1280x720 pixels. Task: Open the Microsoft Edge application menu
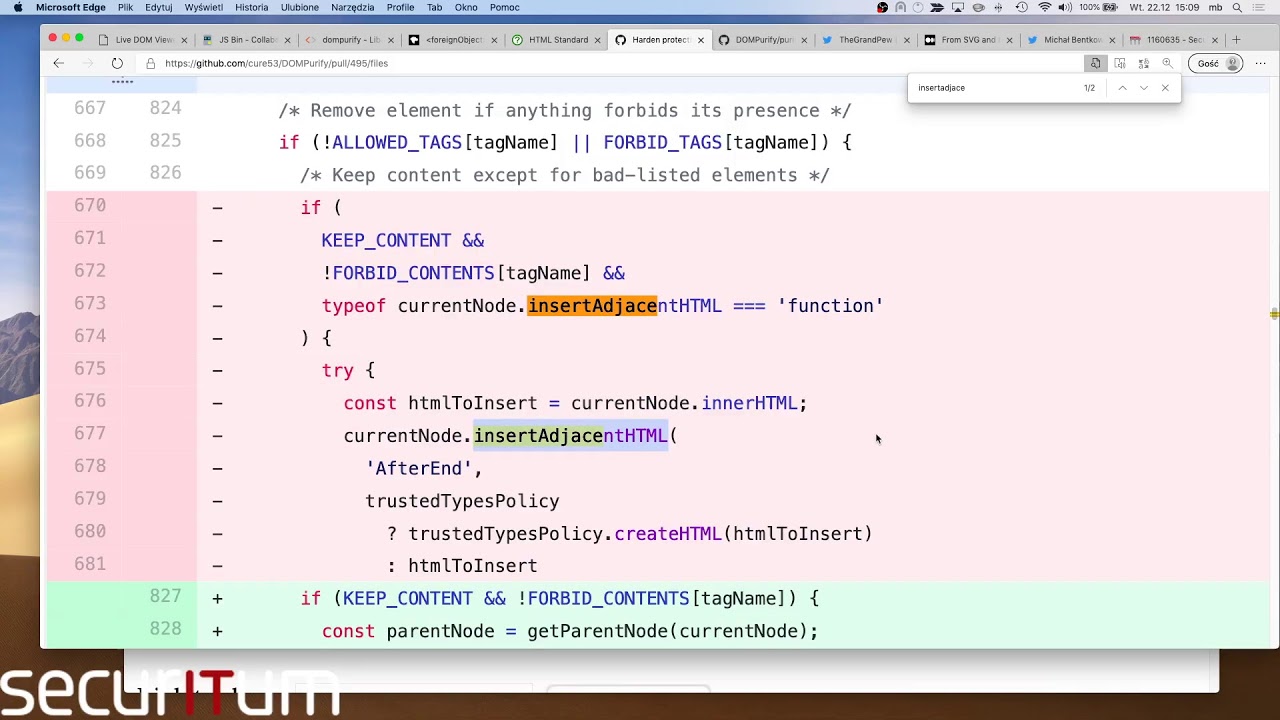click(70, 7)
